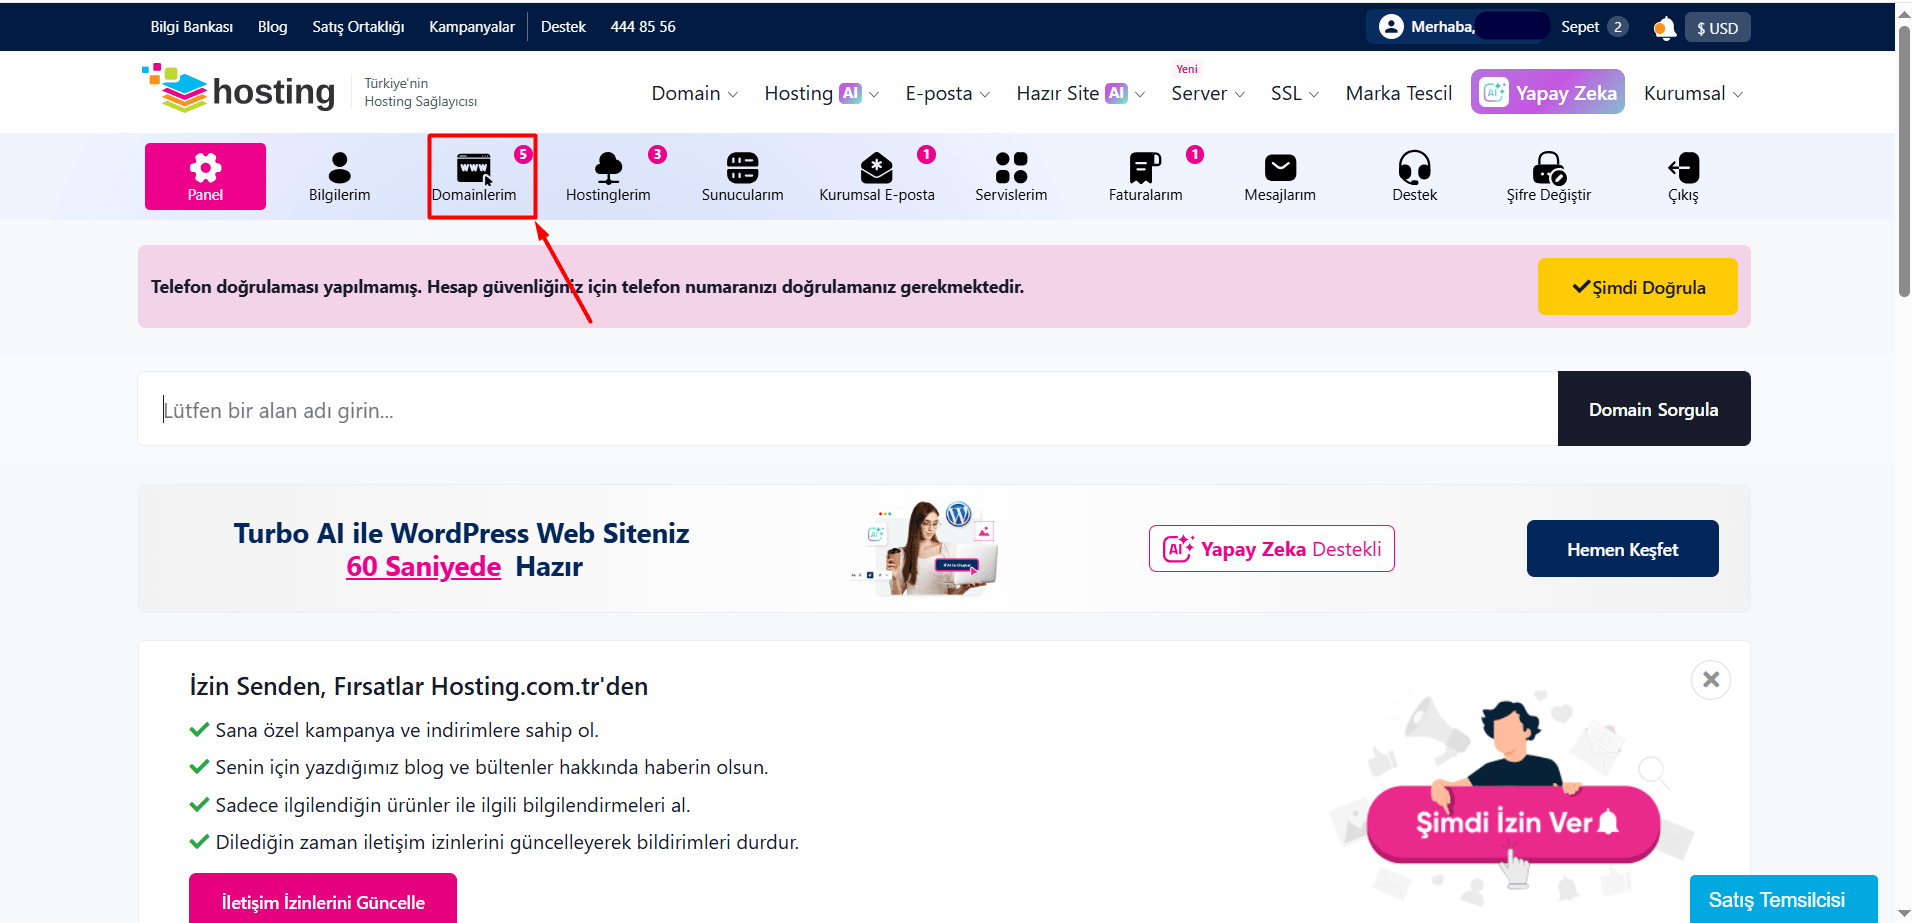Viewport: 1912px width, 923px height.
Task: Click the Şimdi Doğrula button
Action: pyautogui.click(x=1637, y=287)
